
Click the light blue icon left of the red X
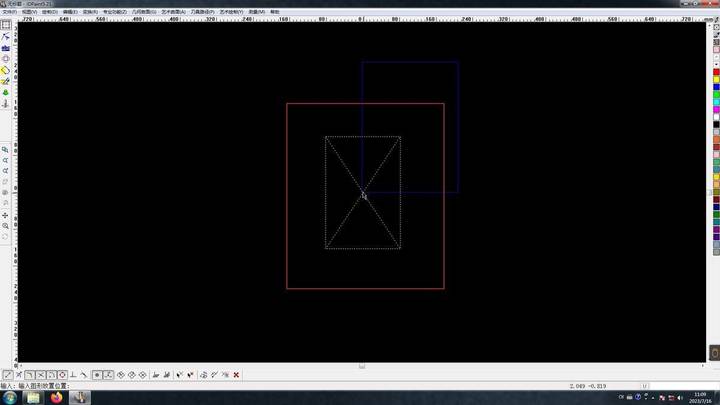click(x=225, y=375)
